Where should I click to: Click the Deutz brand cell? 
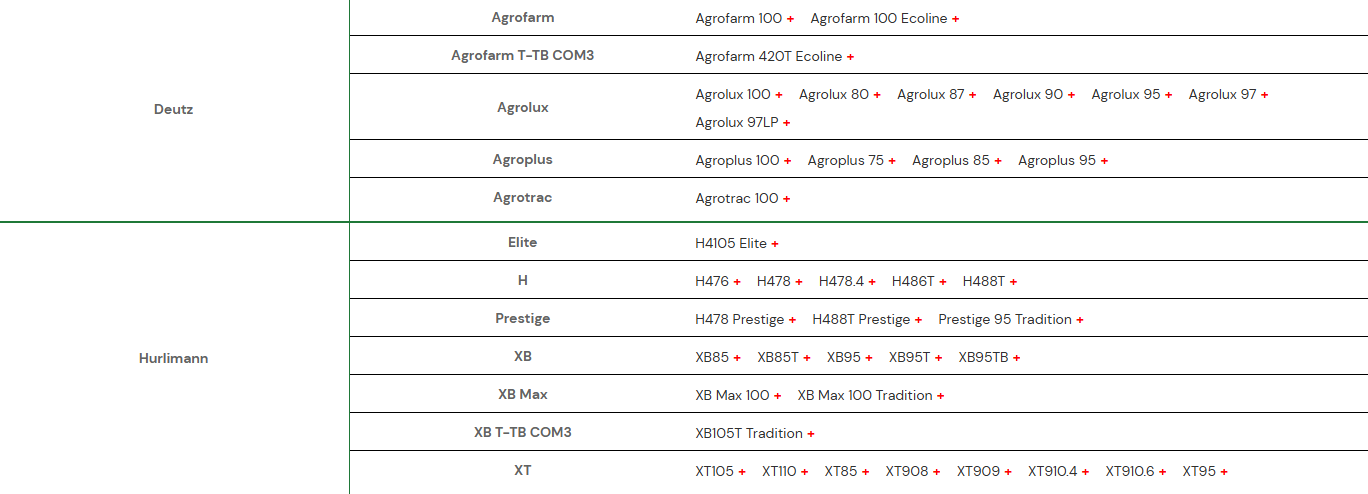click(x=174, y=109)
